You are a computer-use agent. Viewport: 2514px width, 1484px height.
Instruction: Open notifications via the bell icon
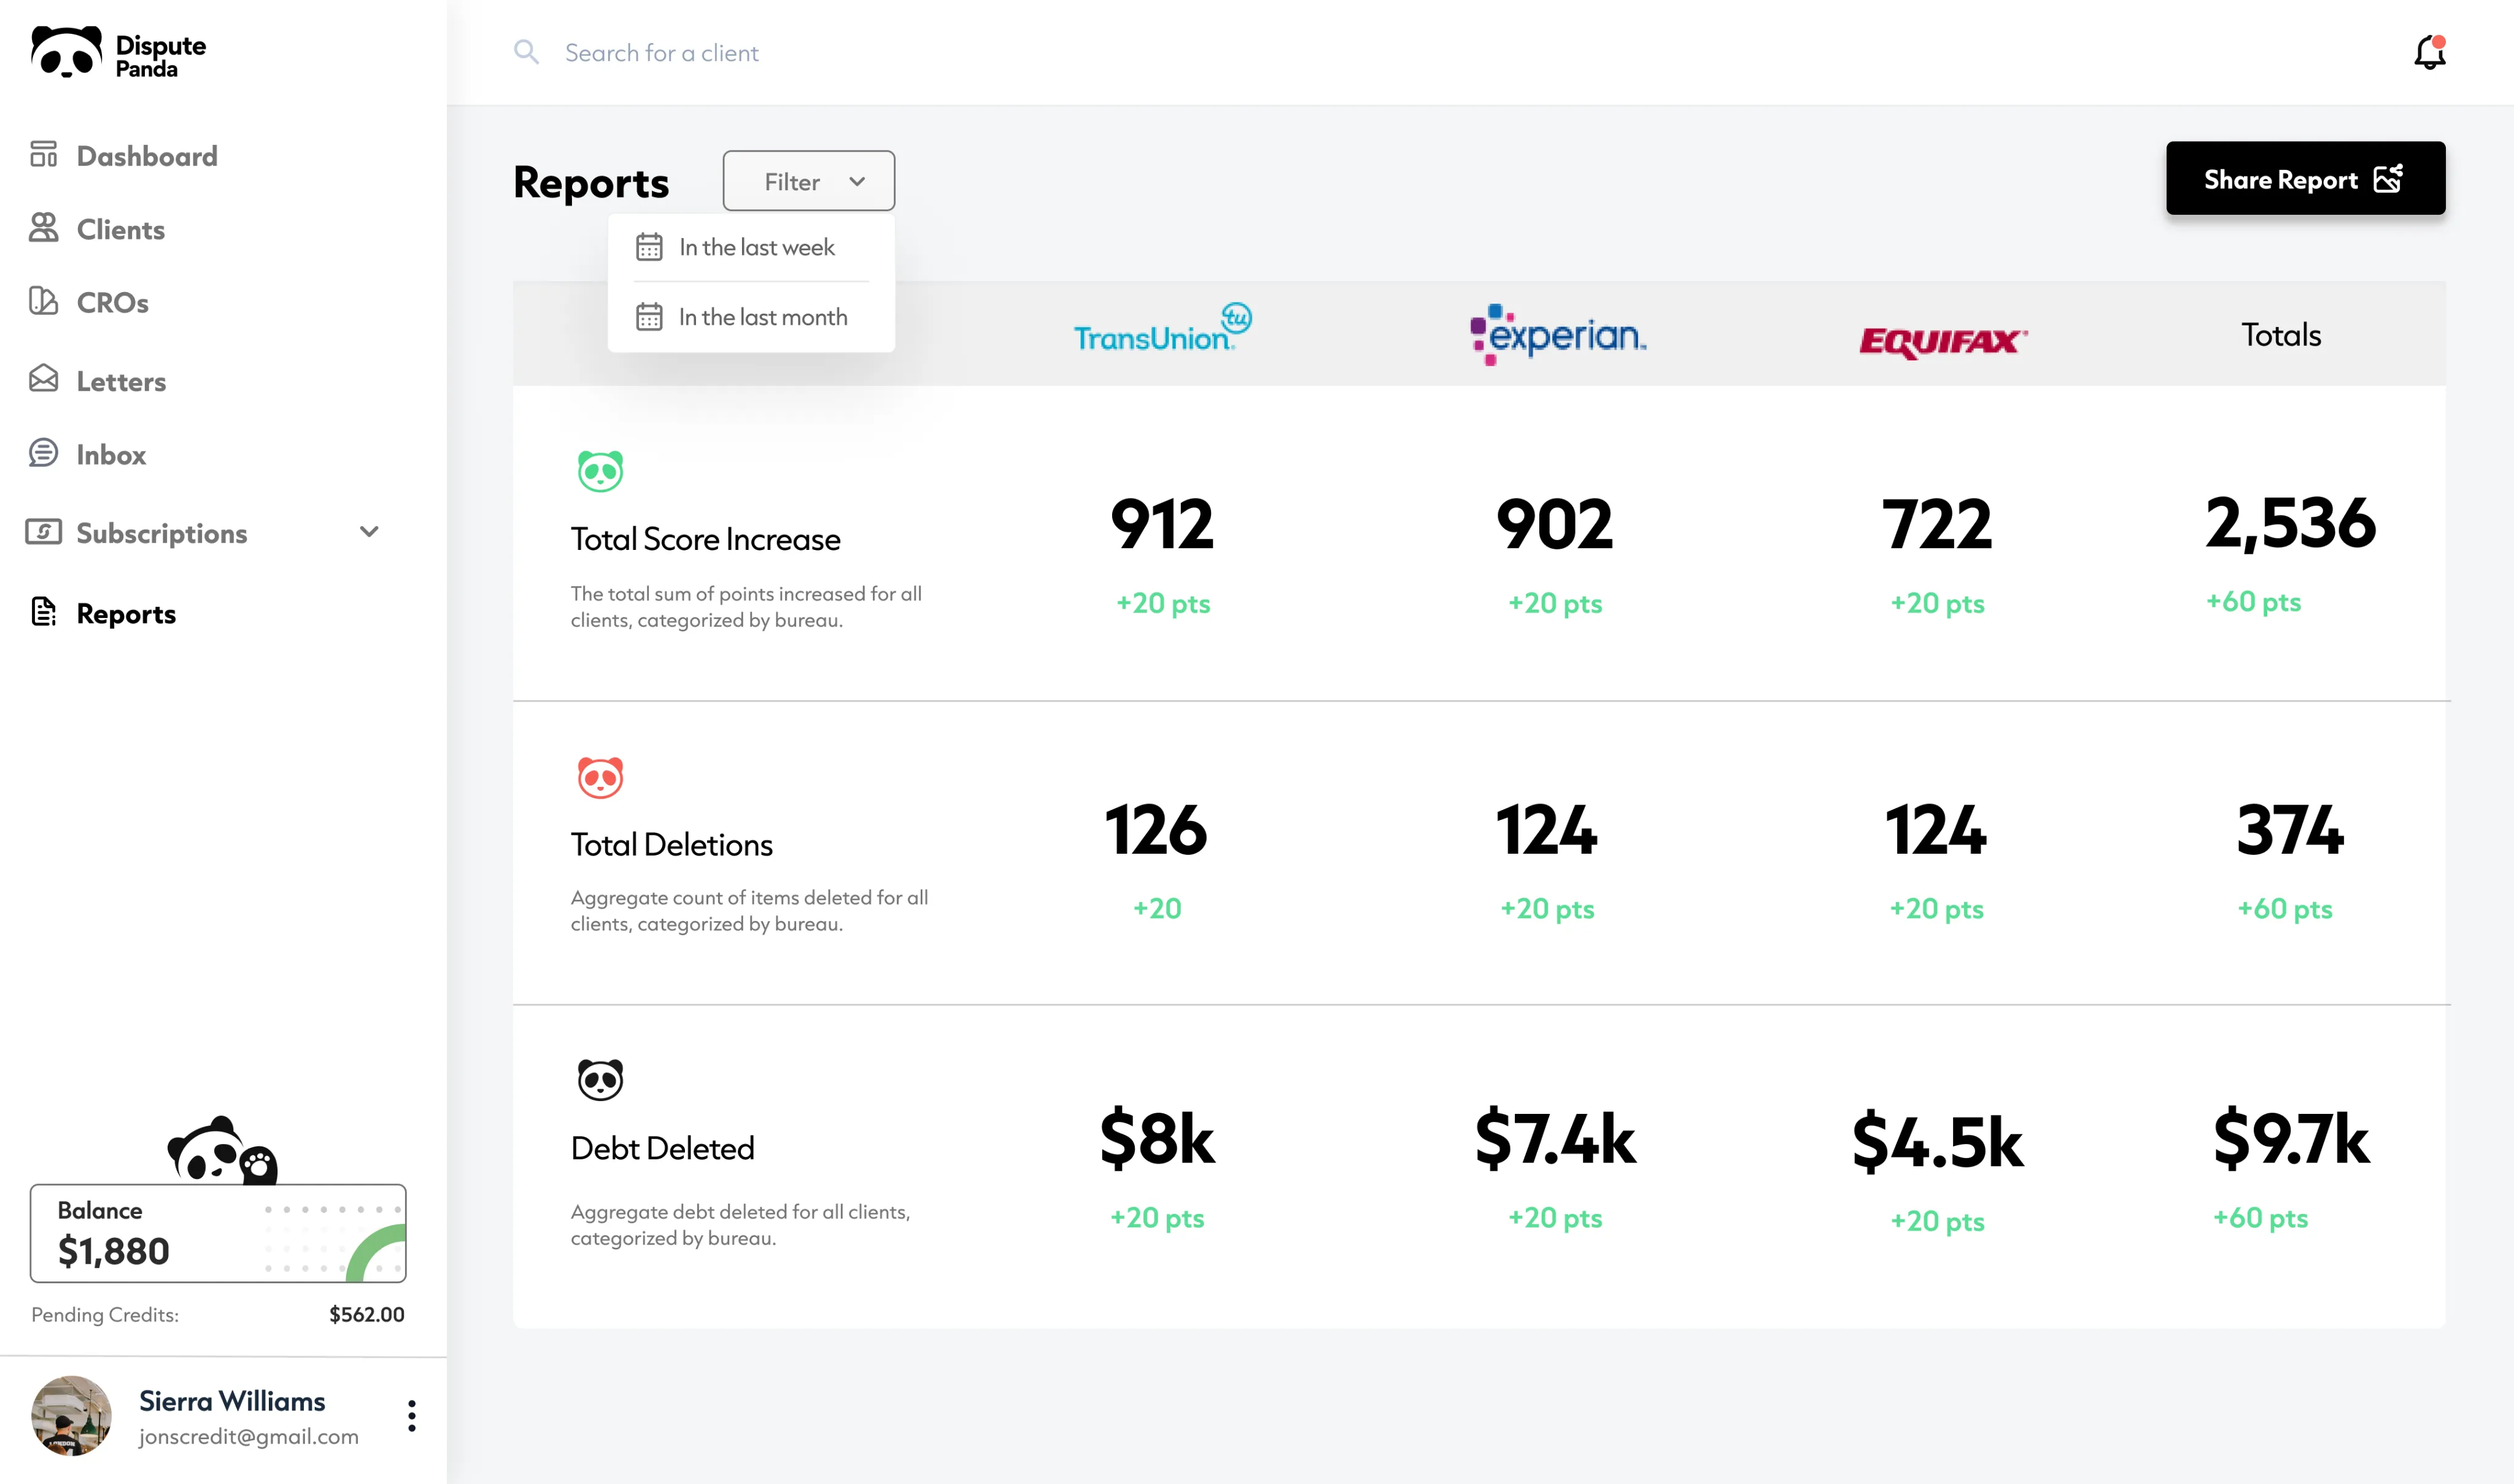2430,52
